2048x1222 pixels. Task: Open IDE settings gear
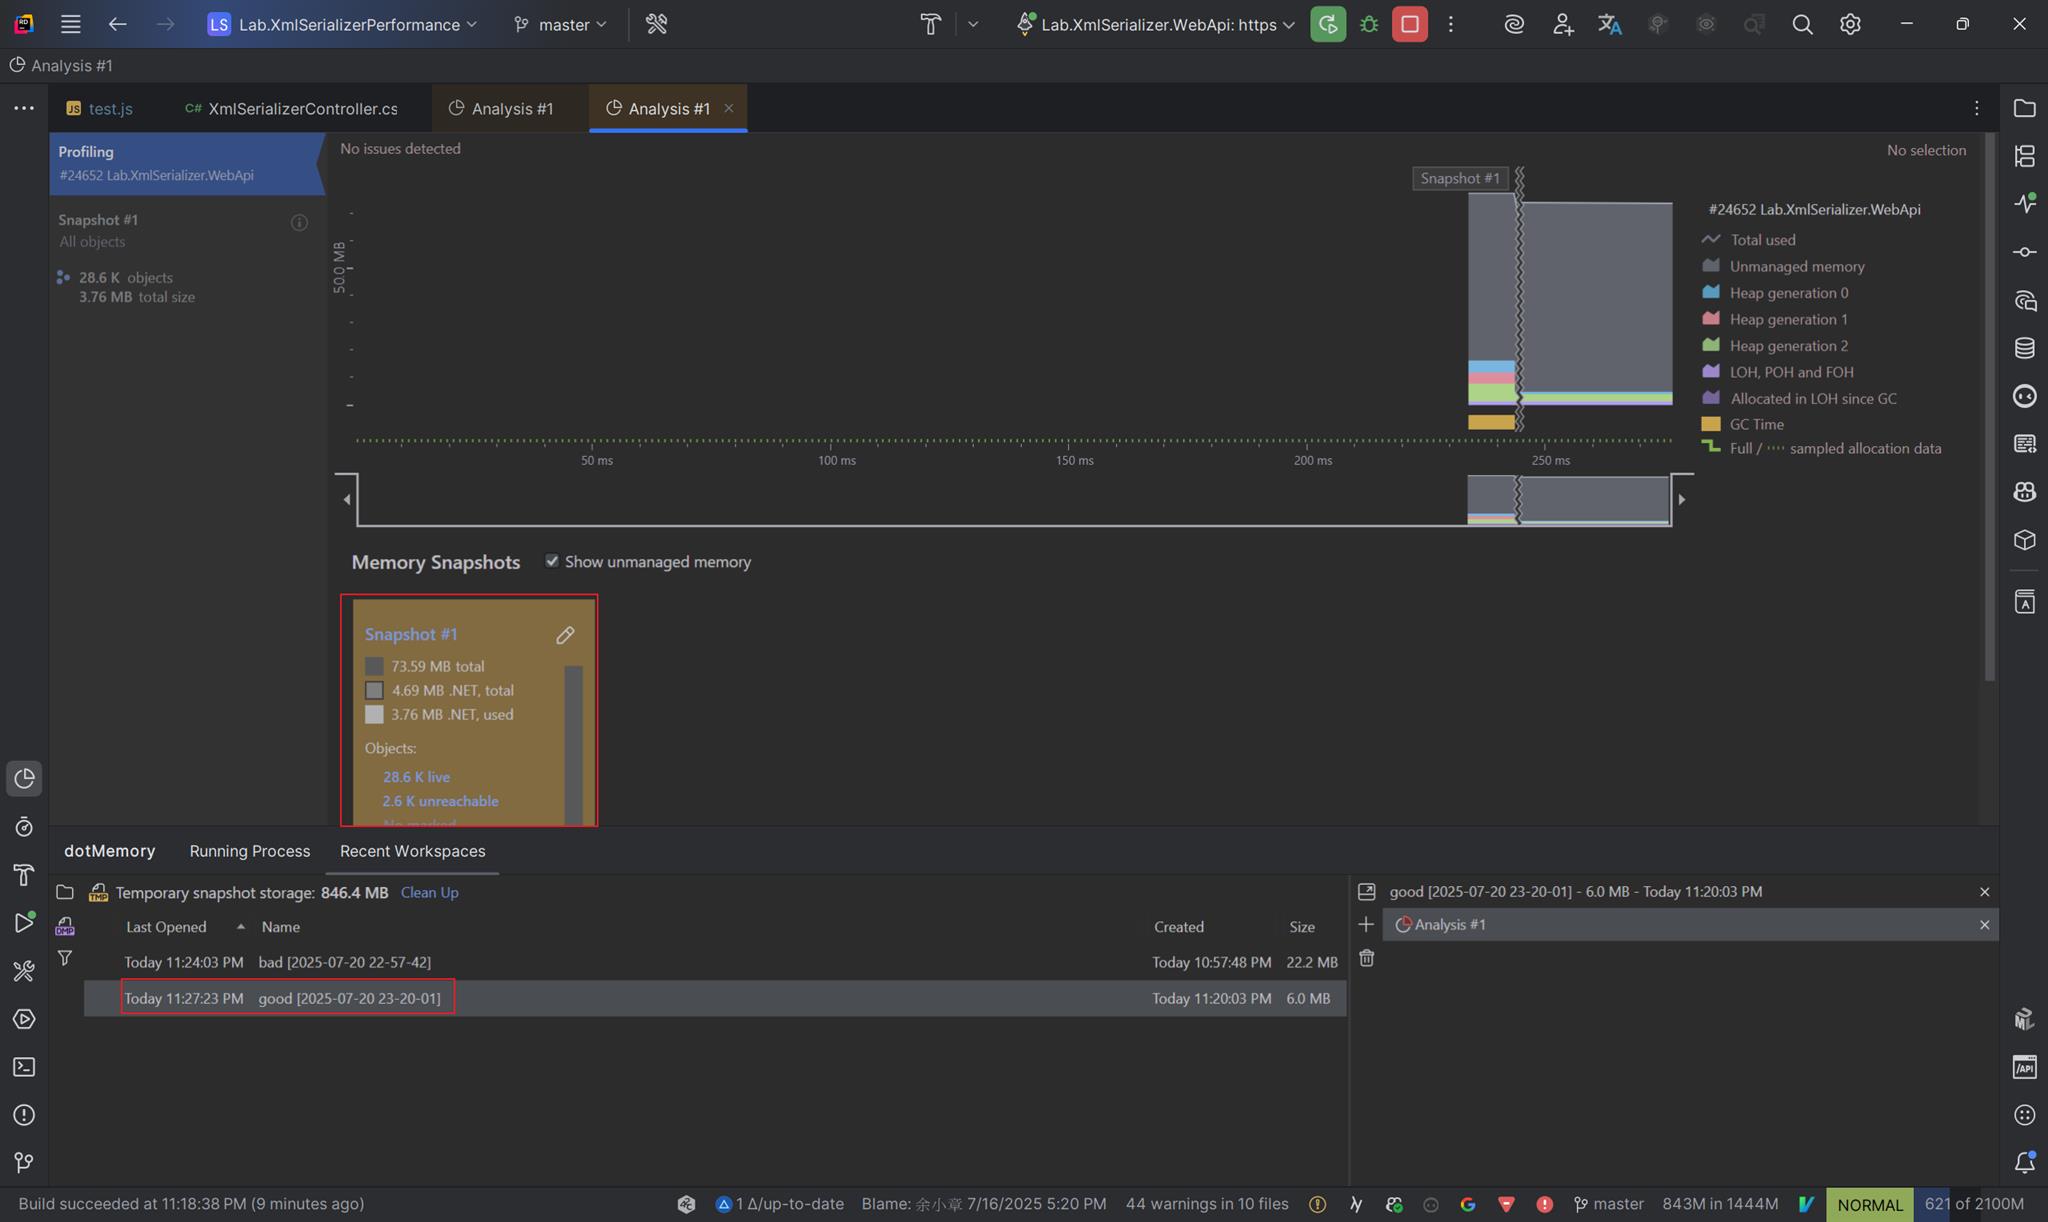click(1850, 24)
